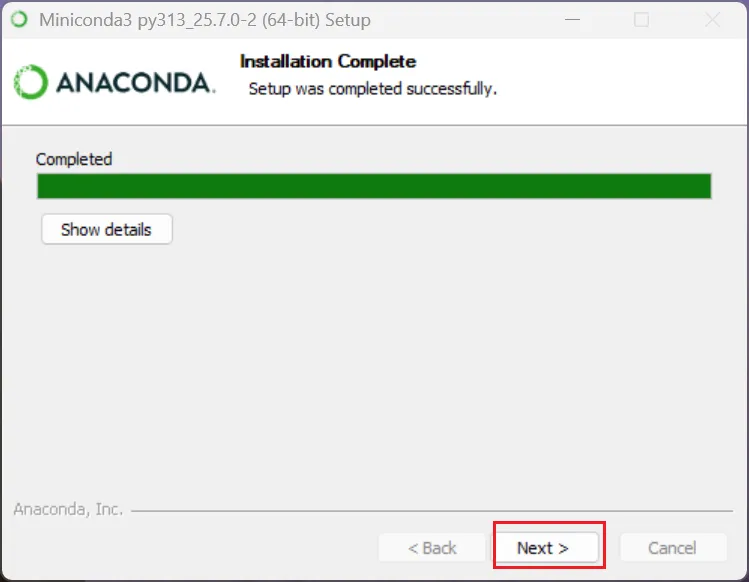Click the Anaconda, Inc. branding text
This screenshot has width=749, height=582.
[68, 509]
